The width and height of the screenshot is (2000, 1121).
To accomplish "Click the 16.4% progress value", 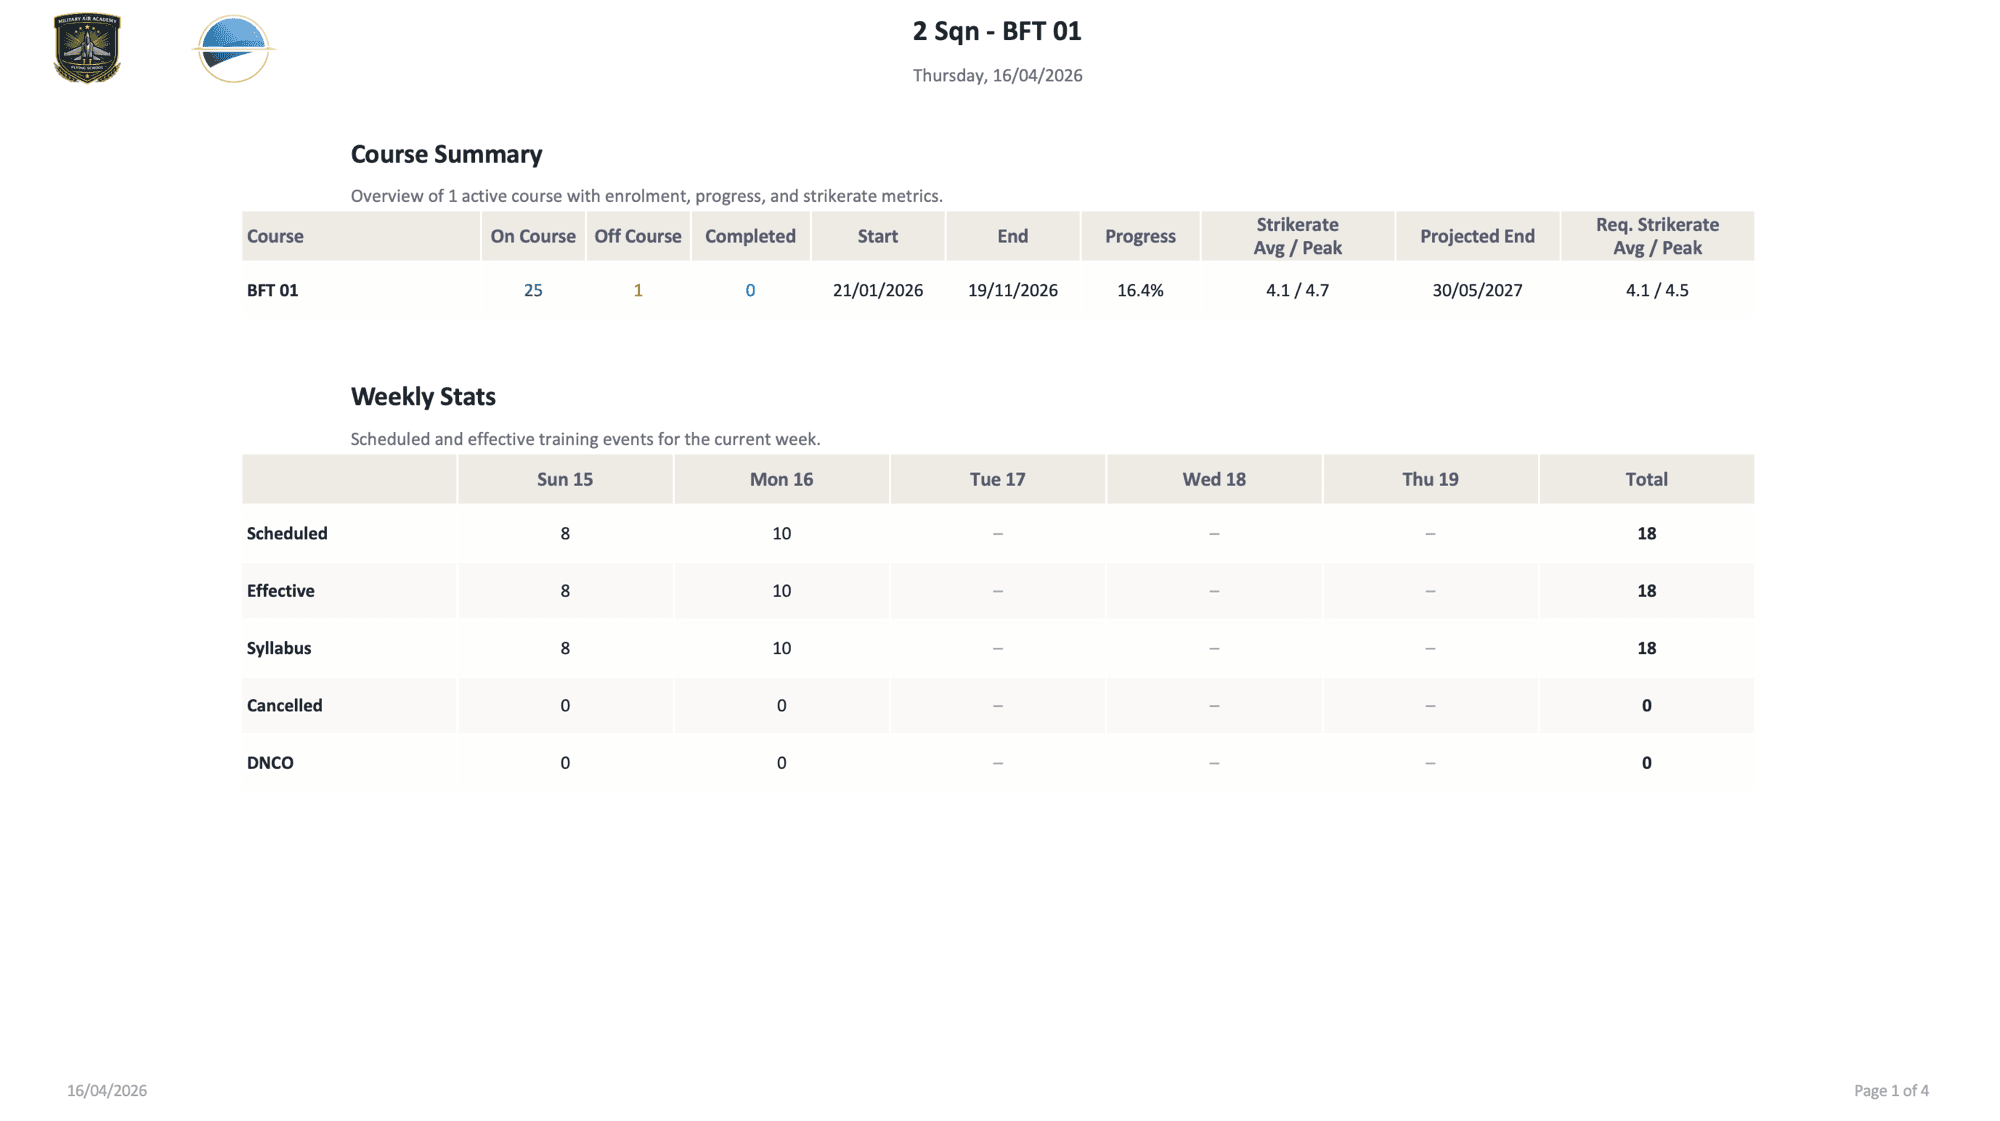I will coord(1139,290).
